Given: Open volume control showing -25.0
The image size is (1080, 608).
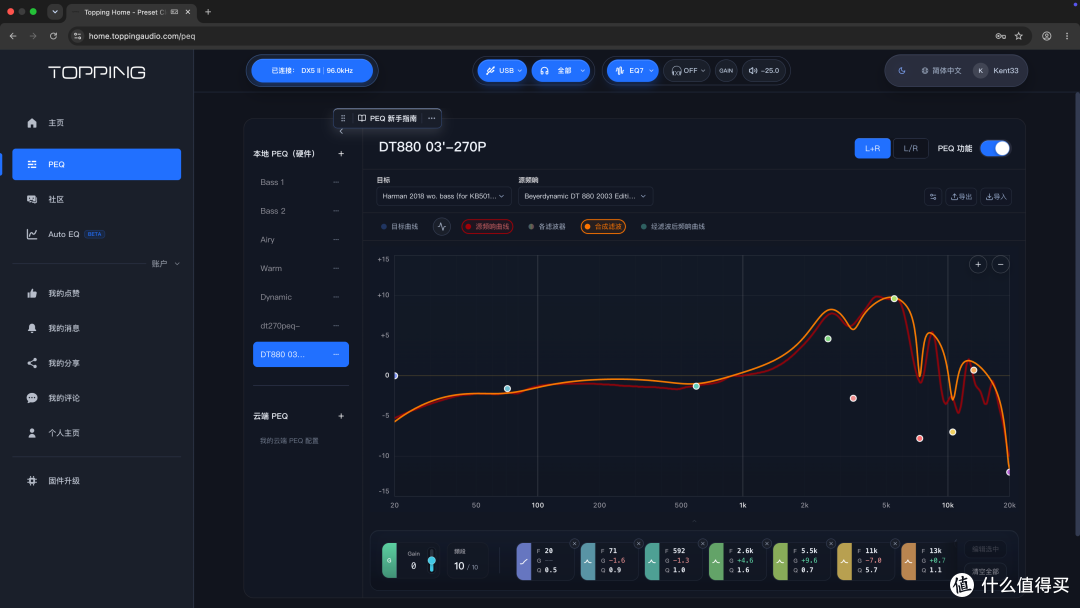Looking at the screenshot, I should point(764,70).
